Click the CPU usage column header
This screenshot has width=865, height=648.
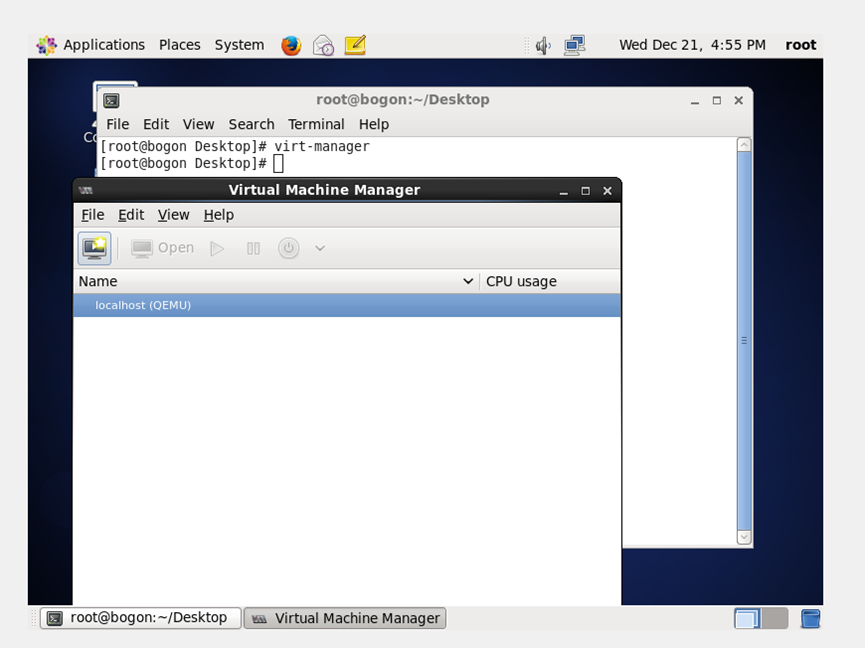tap(550, 281)
